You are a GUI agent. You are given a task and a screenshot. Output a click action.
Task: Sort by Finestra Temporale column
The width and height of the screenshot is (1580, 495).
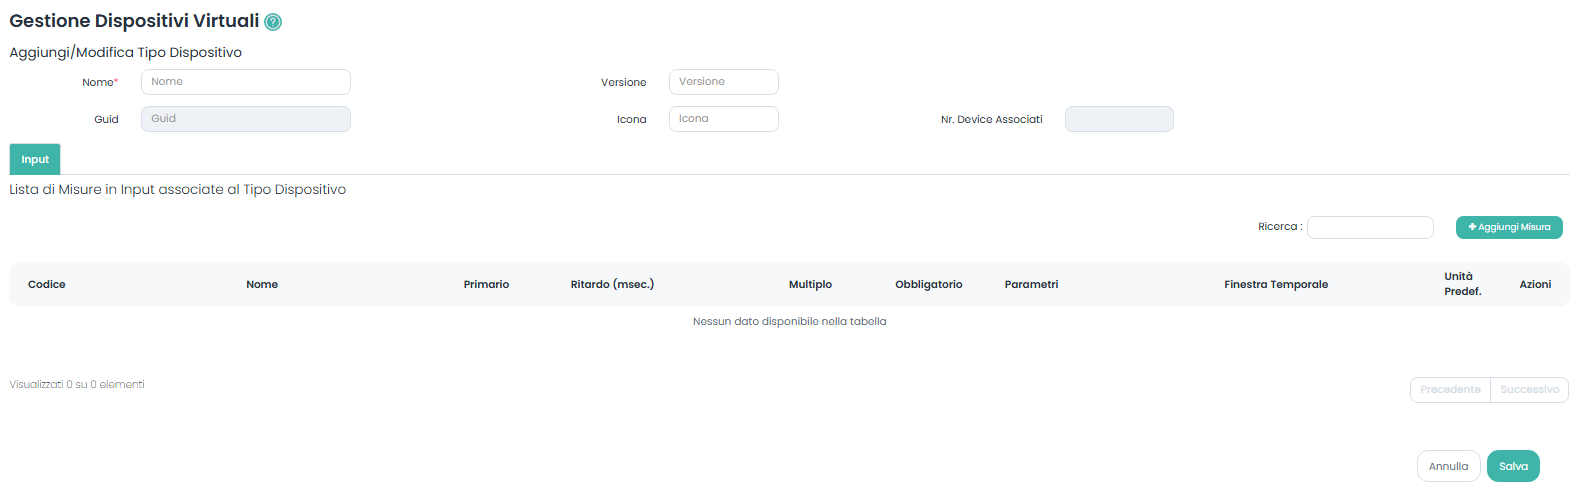(1275, 285)
